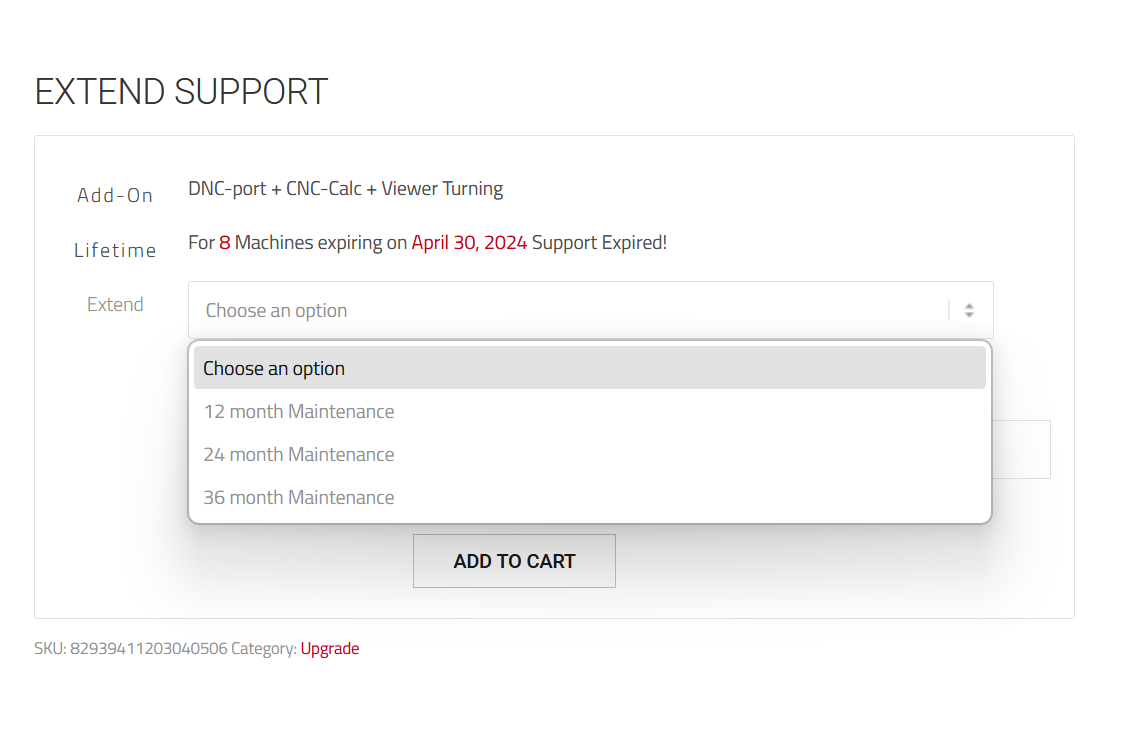Click the 'Support Expired!' notice text

[x=600, y=243]
